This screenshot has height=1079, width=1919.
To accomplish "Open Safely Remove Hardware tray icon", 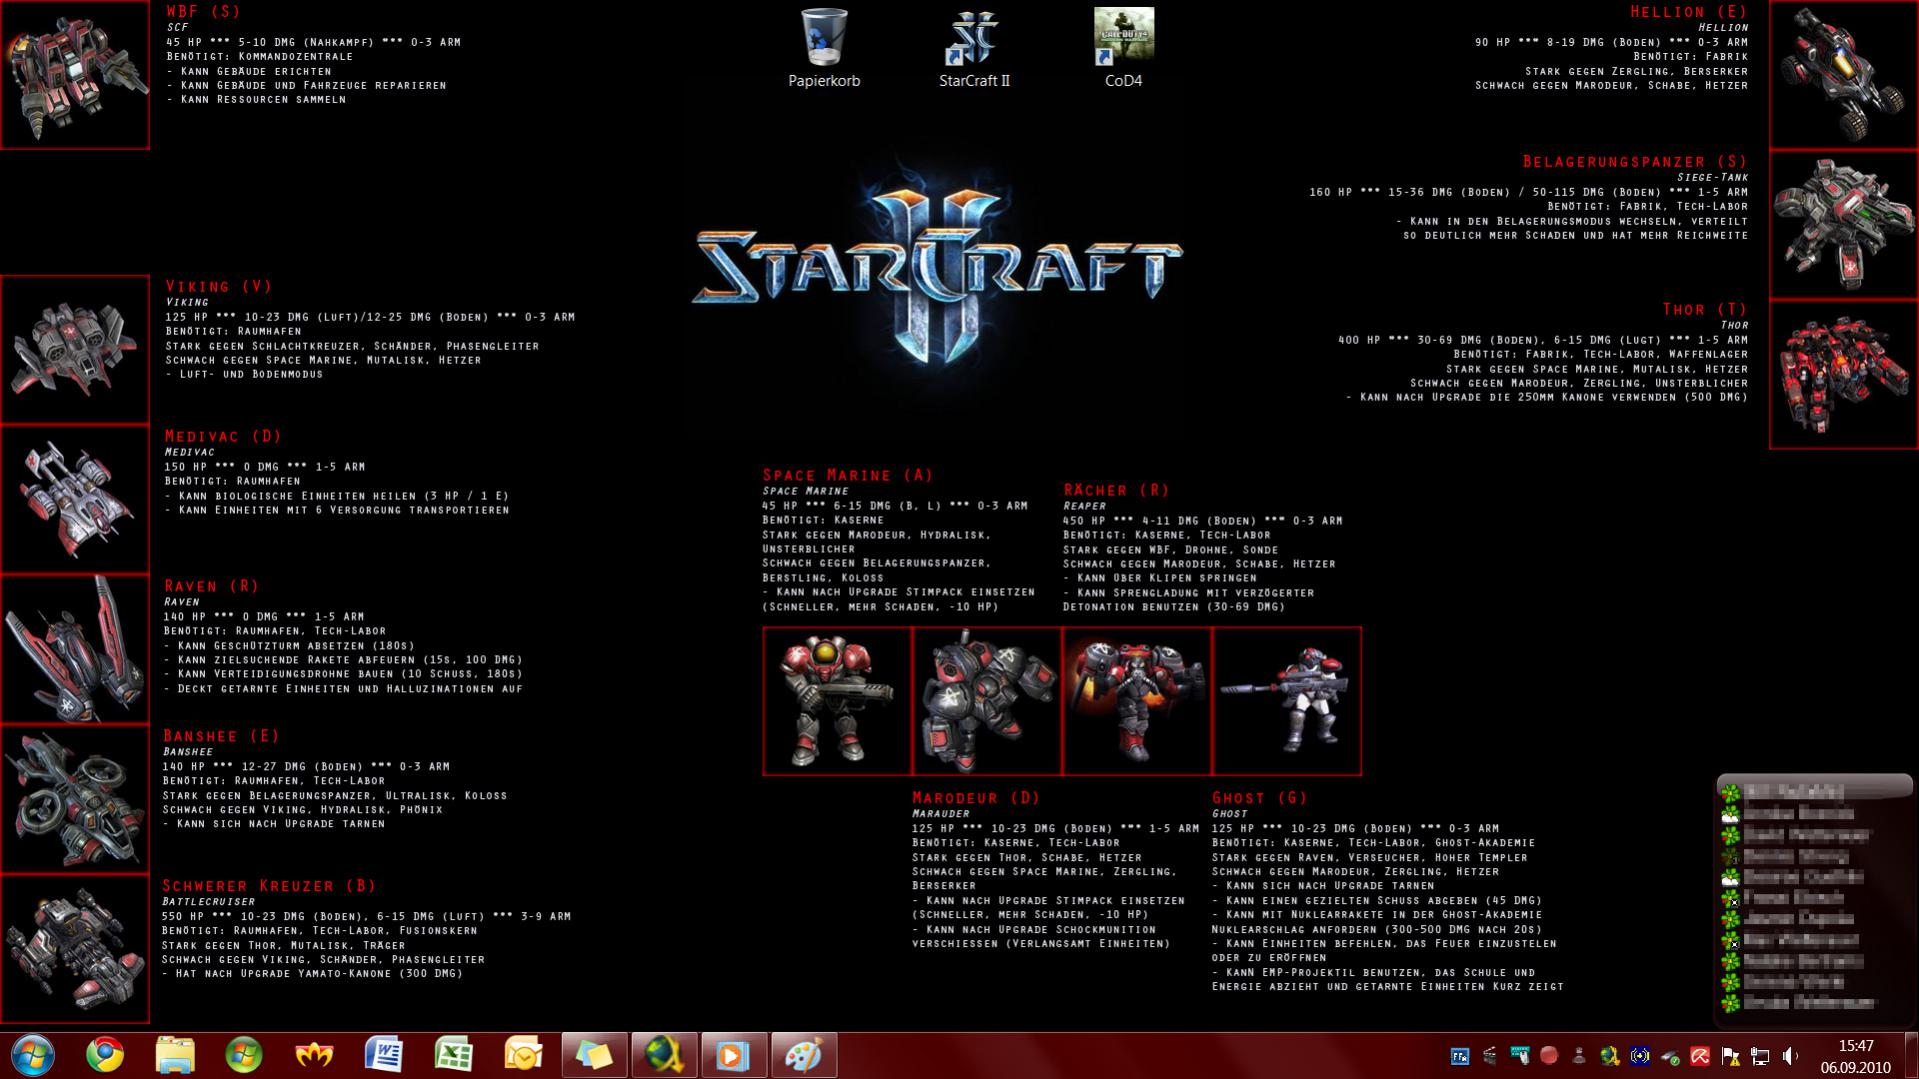I will 1670,1057.
